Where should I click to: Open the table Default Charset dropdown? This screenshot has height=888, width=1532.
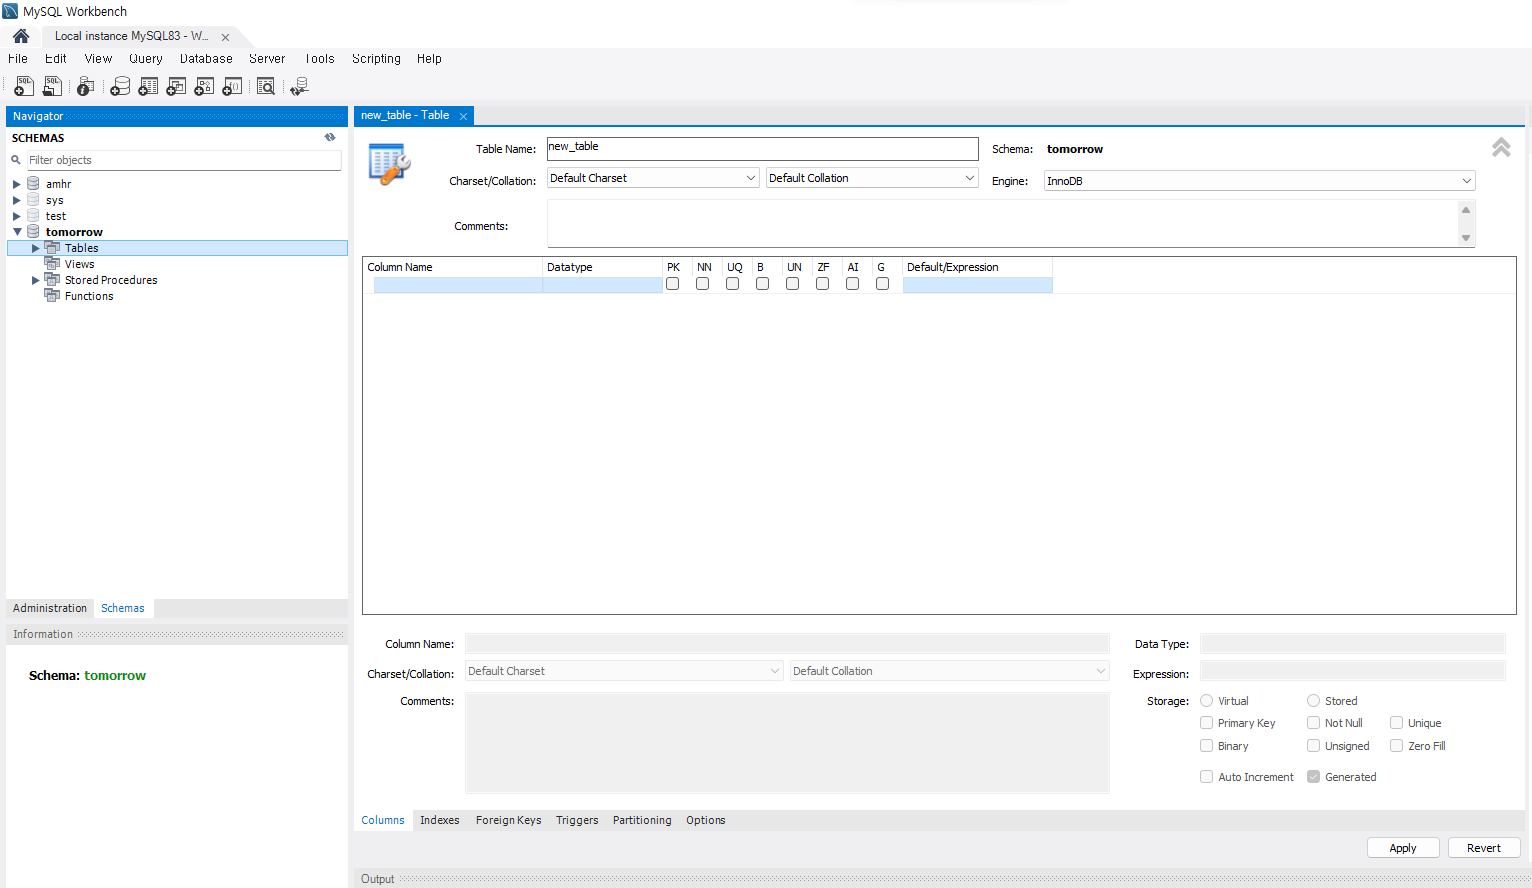coord(654,178)
